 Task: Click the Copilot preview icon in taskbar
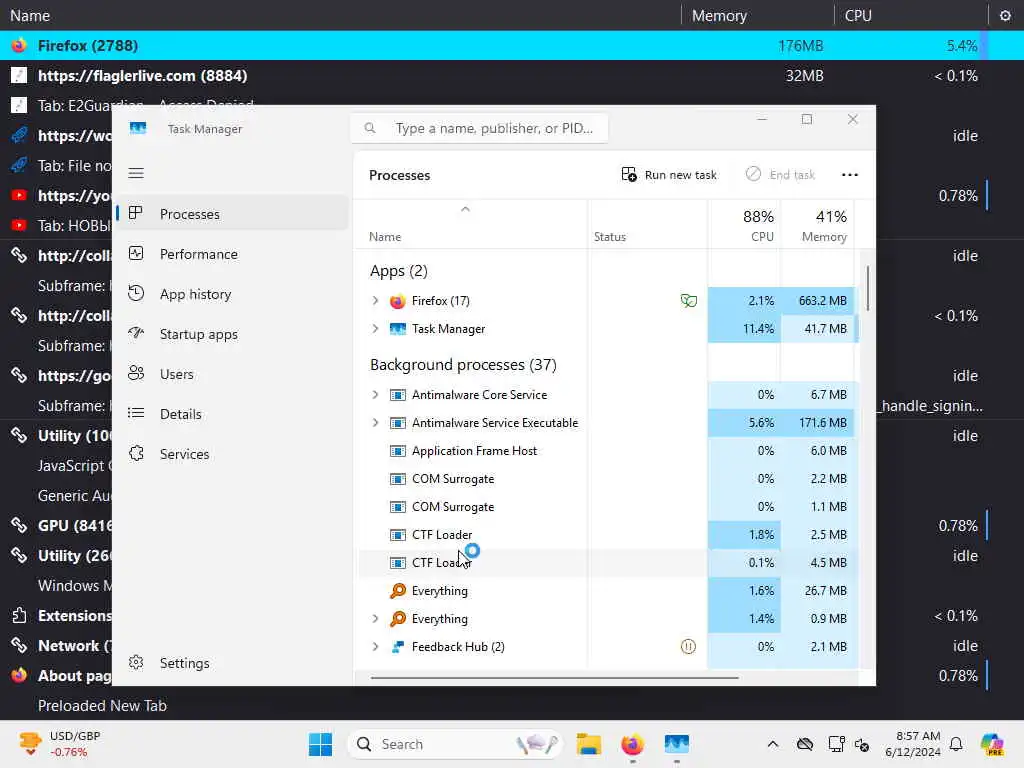(992, 744)
